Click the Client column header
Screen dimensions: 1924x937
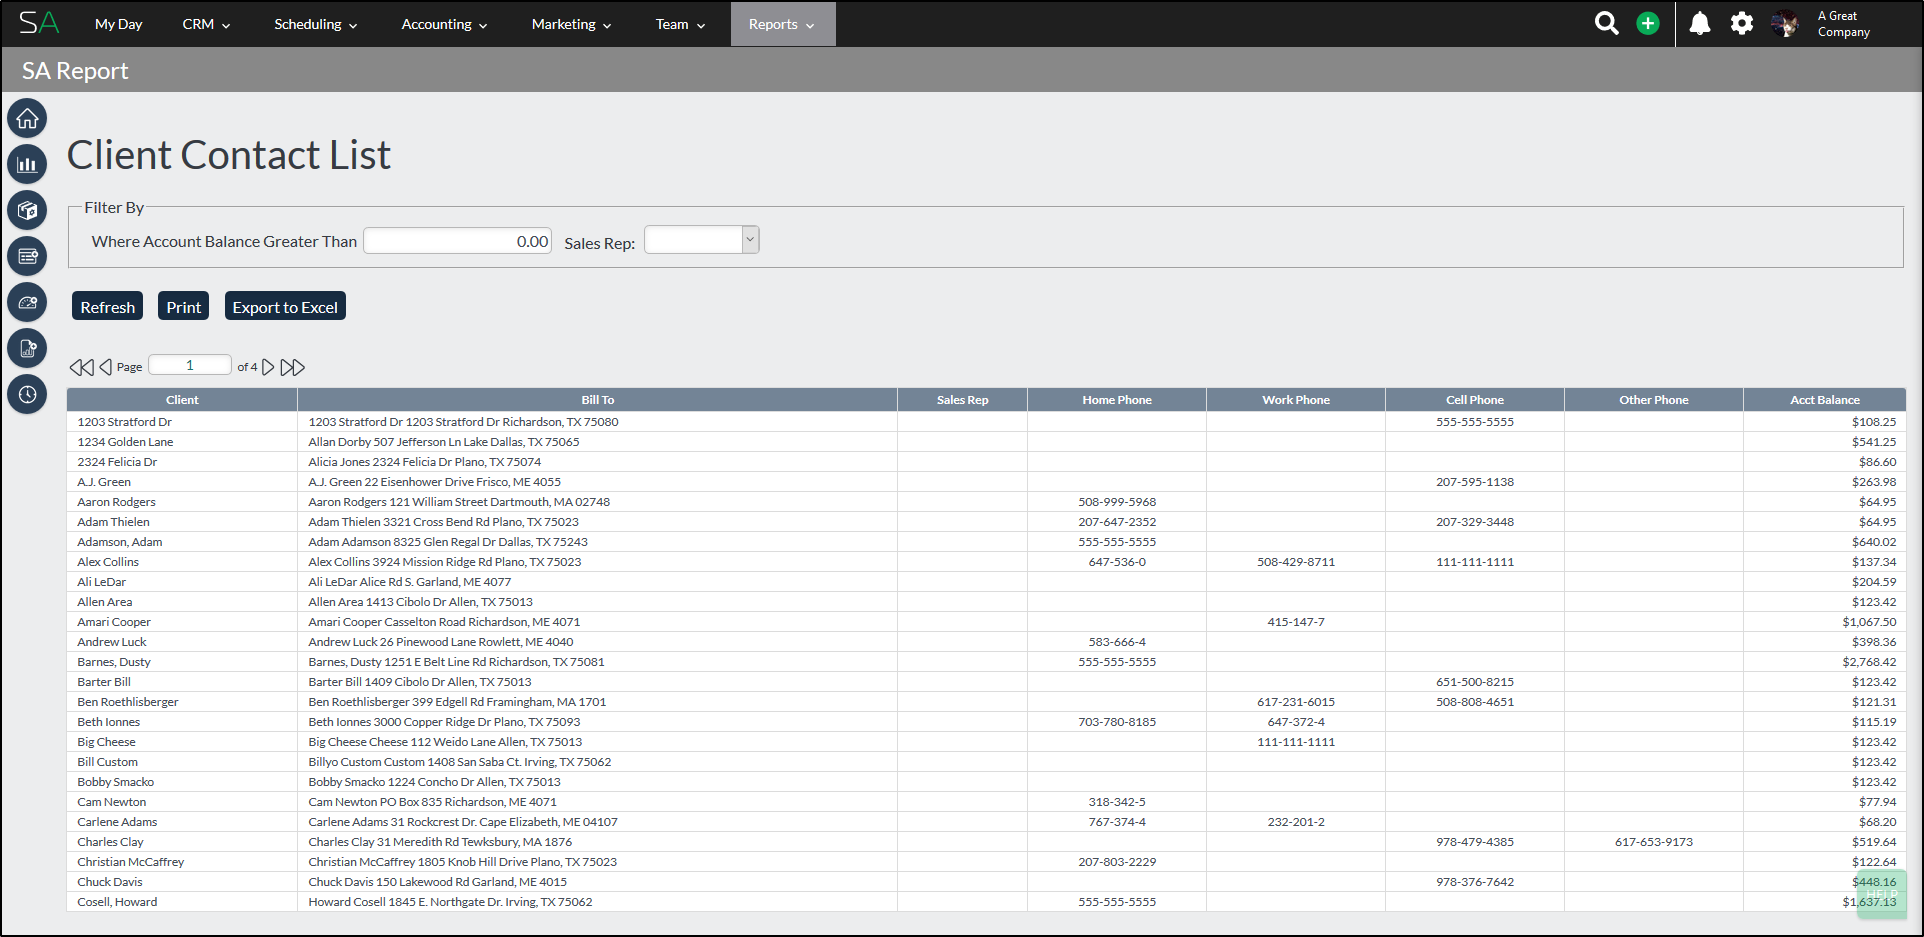pyautogui.click(x=182, y=400)
